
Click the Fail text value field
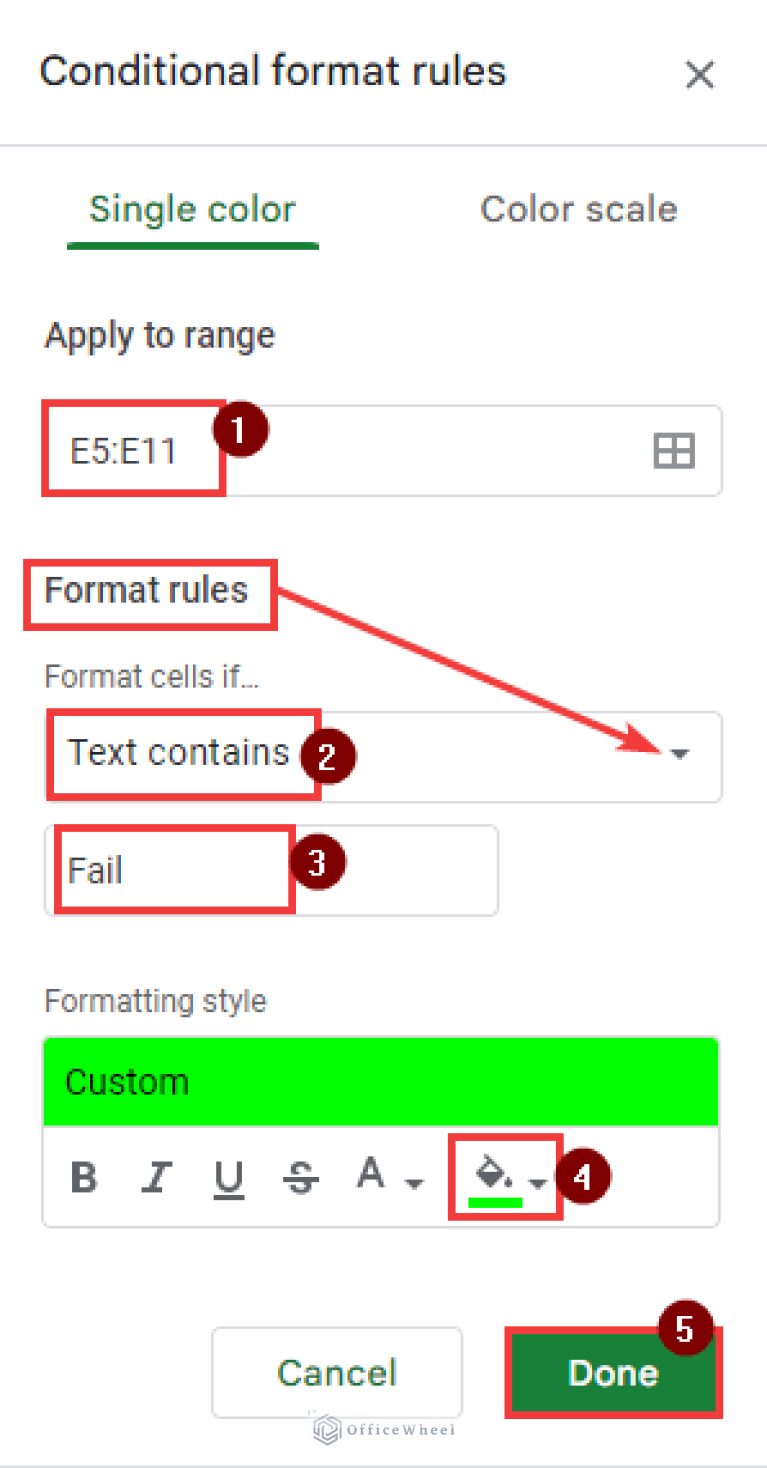click(150, 869)
